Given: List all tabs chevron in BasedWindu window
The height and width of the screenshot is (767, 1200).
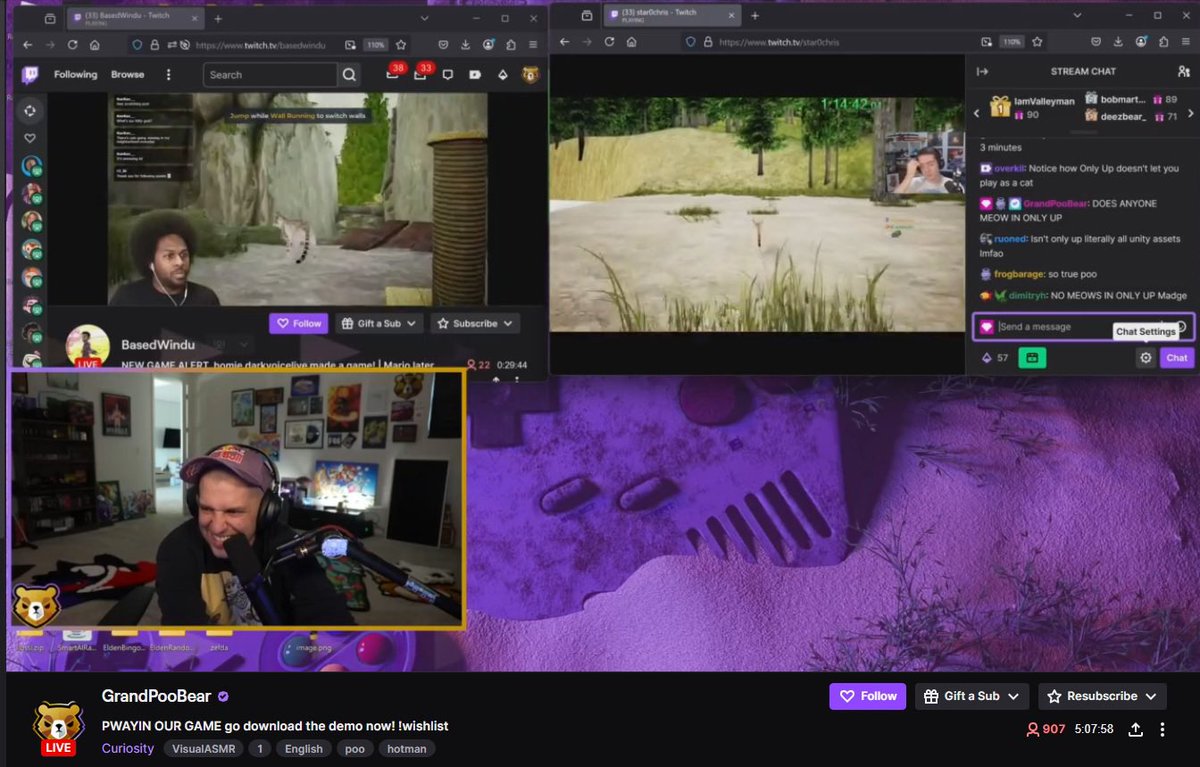Looking at the screenshot, I should [x=423, y=19].
